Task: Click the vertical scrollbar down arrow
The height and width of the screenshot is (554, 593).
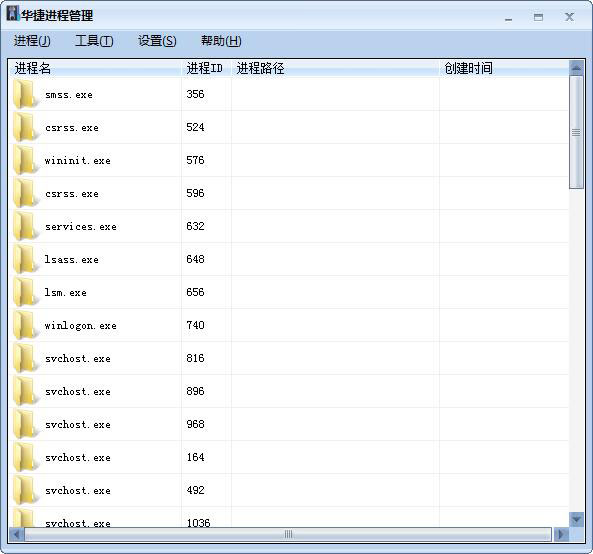Action: [576, 520]
